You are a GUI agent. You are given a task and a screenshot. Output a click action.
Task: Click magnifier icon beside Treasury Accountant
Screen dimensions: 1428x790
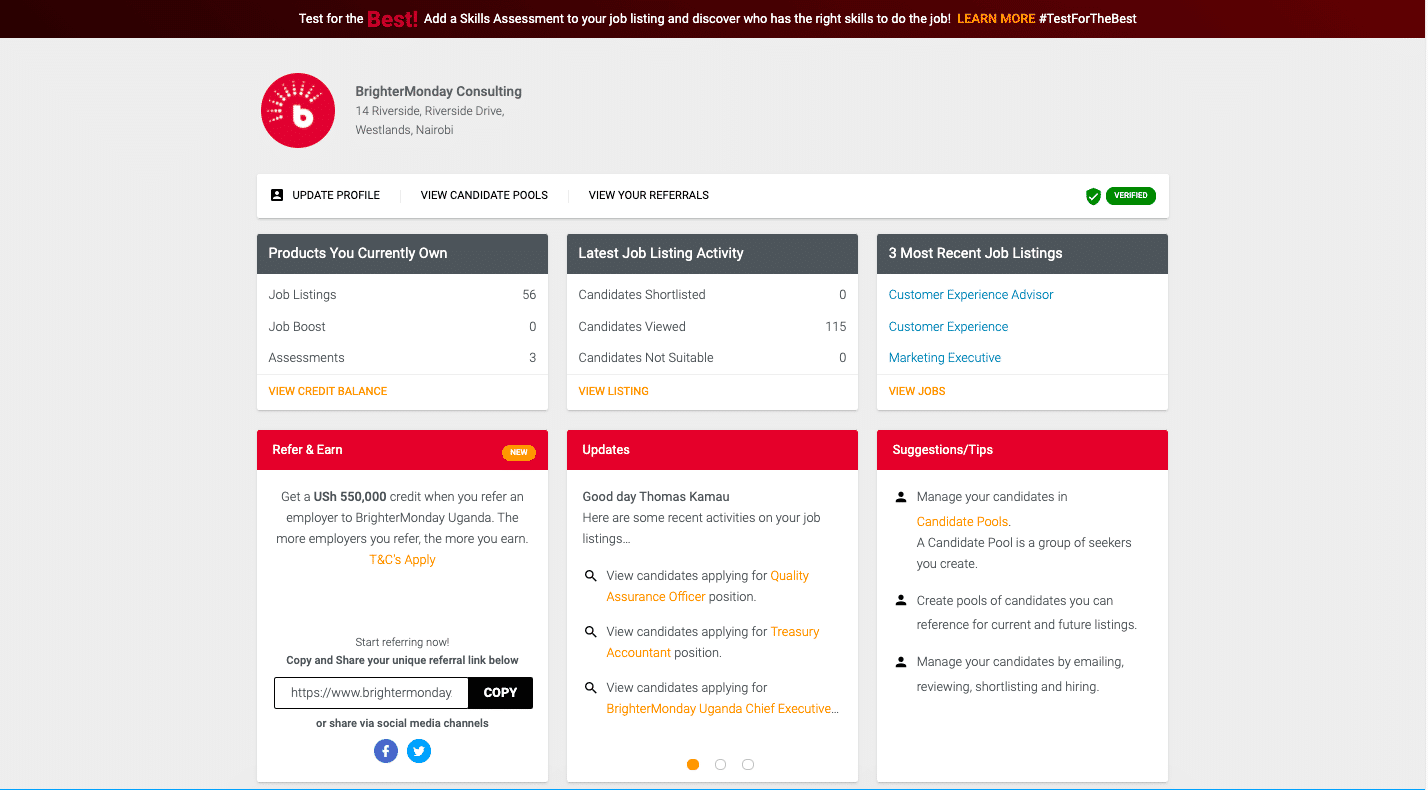(x=590, y=632)
